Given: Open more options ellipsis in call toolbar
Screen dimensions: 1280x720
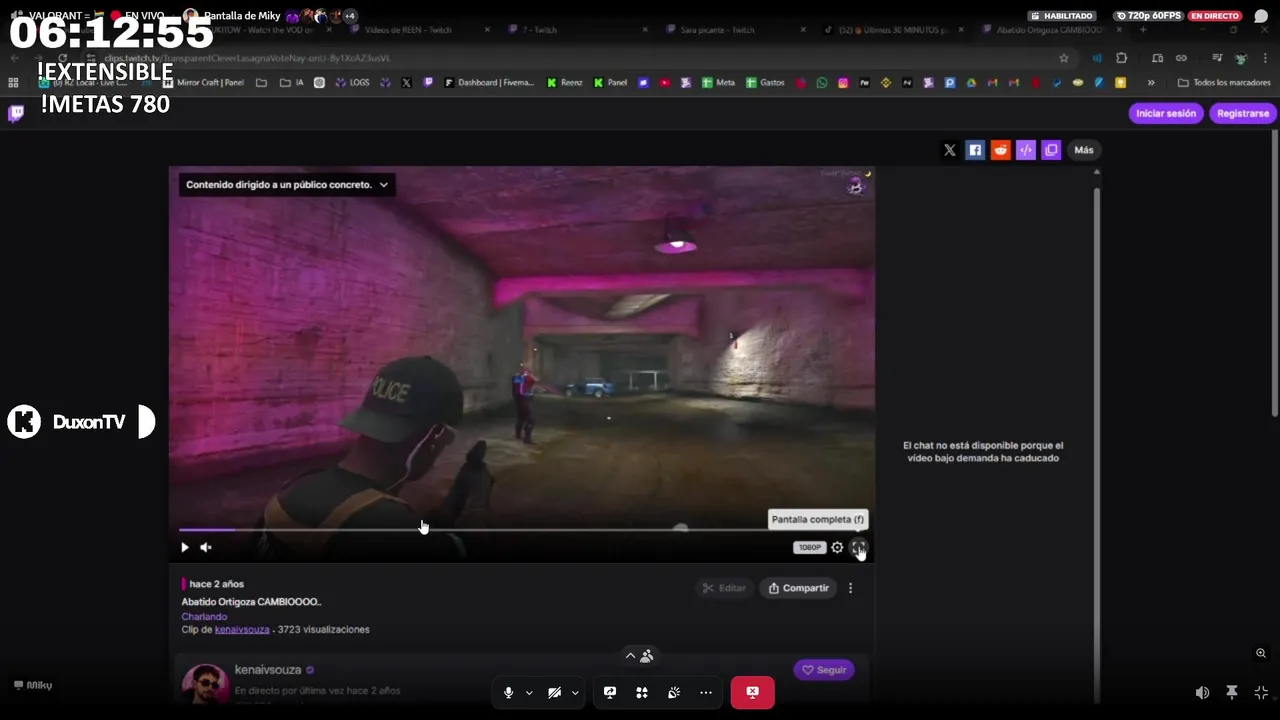Looking at the screenshot, I should click(706, 692).
